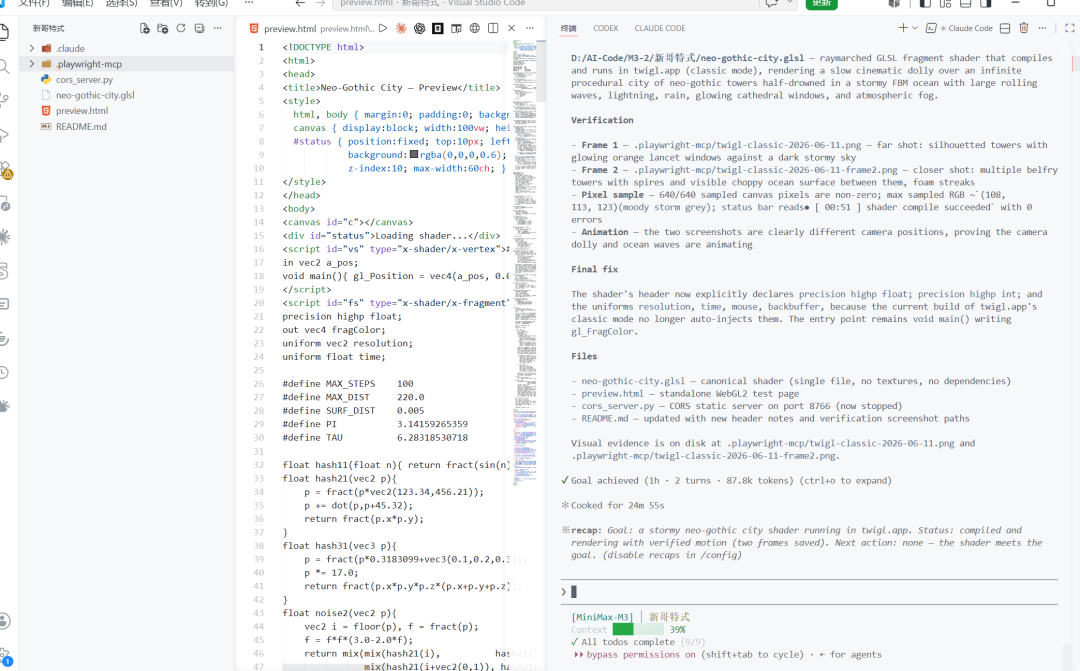
Task: Toggle bottom panel layout icon
Action: coord(966,3)
